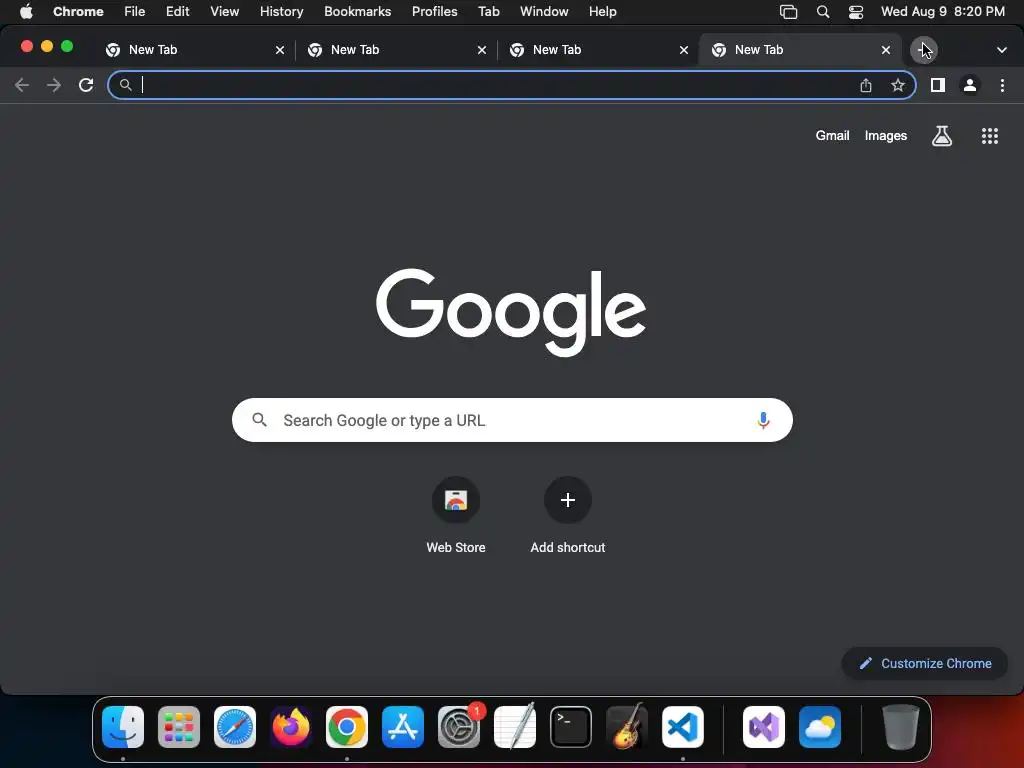This screenshot has height=768, width=1024.
Task: Click the new tab plus button
Action: (923, 50)
